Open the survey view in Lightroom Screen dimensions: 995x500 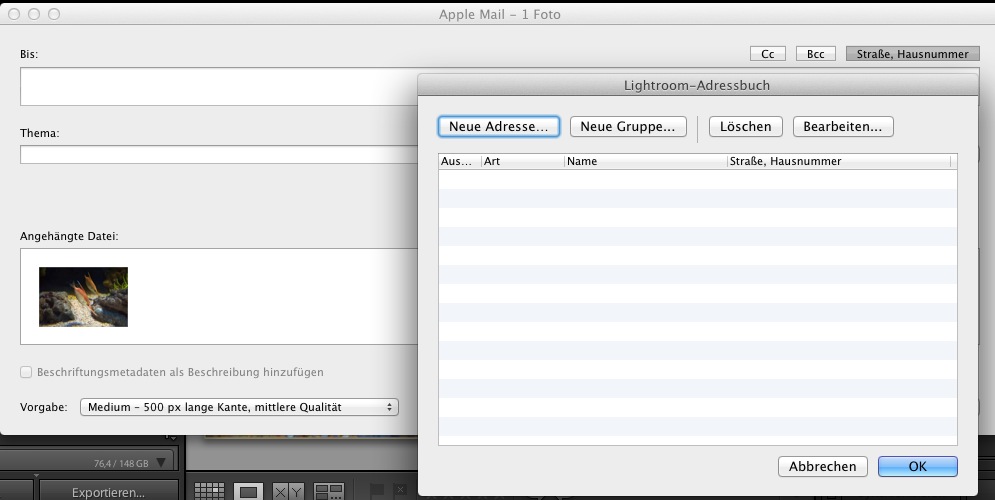(329, 492)
